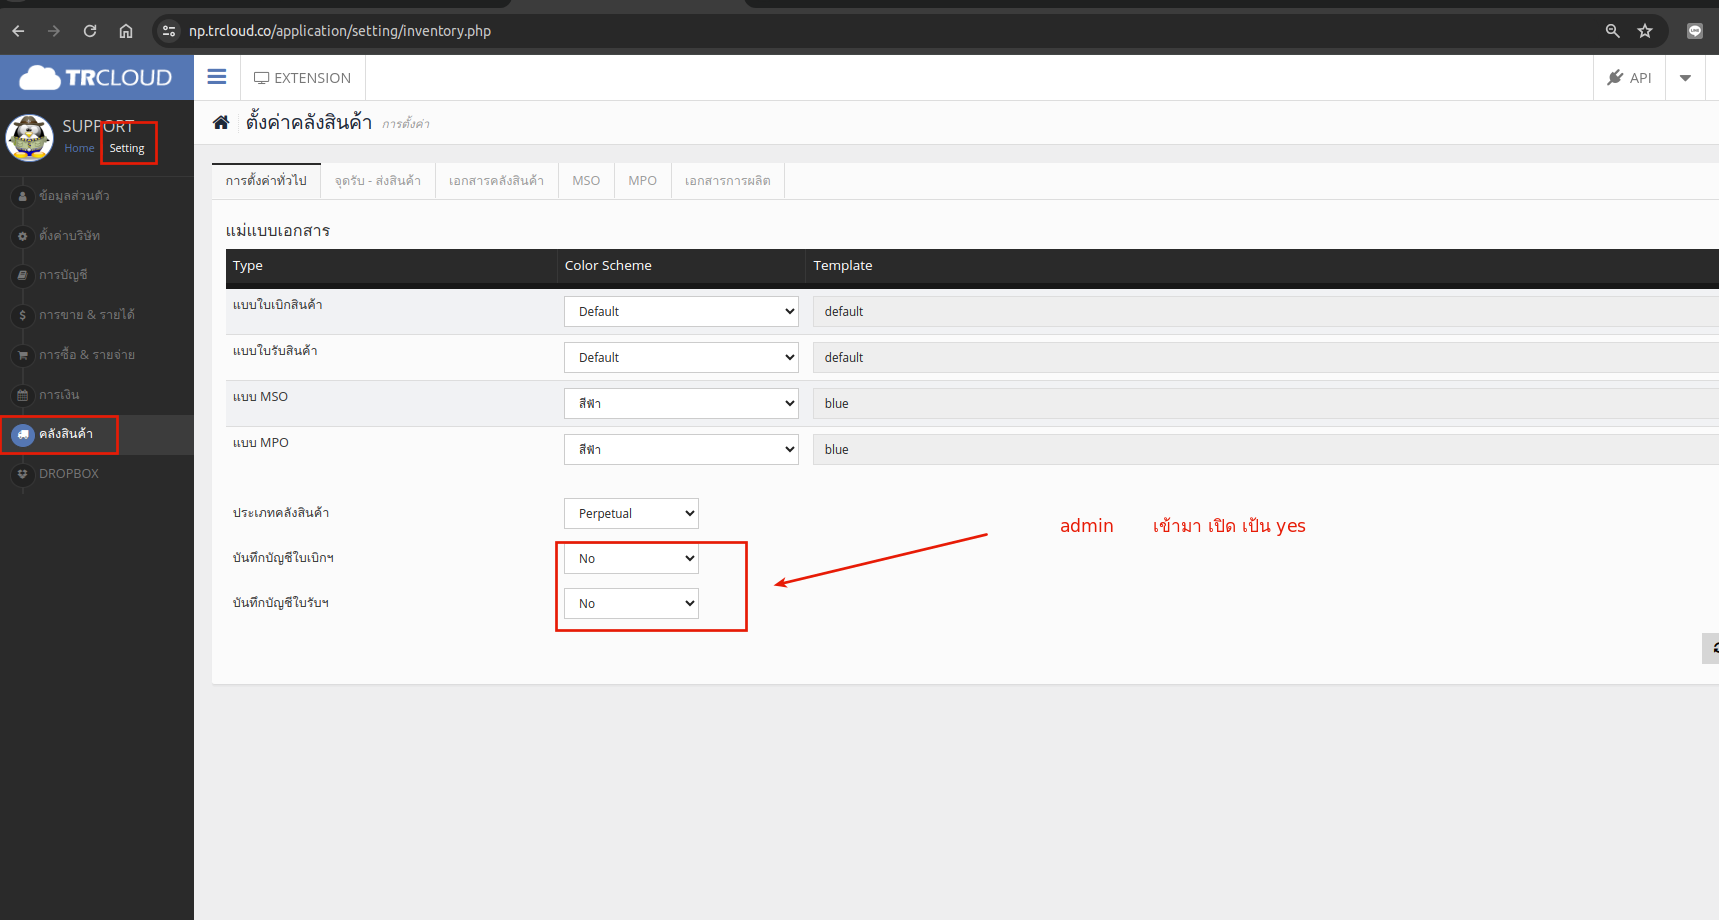Open the browser extension icon at top right
The width and height of the screenshot is (1719, 920).
[1695, 31]
